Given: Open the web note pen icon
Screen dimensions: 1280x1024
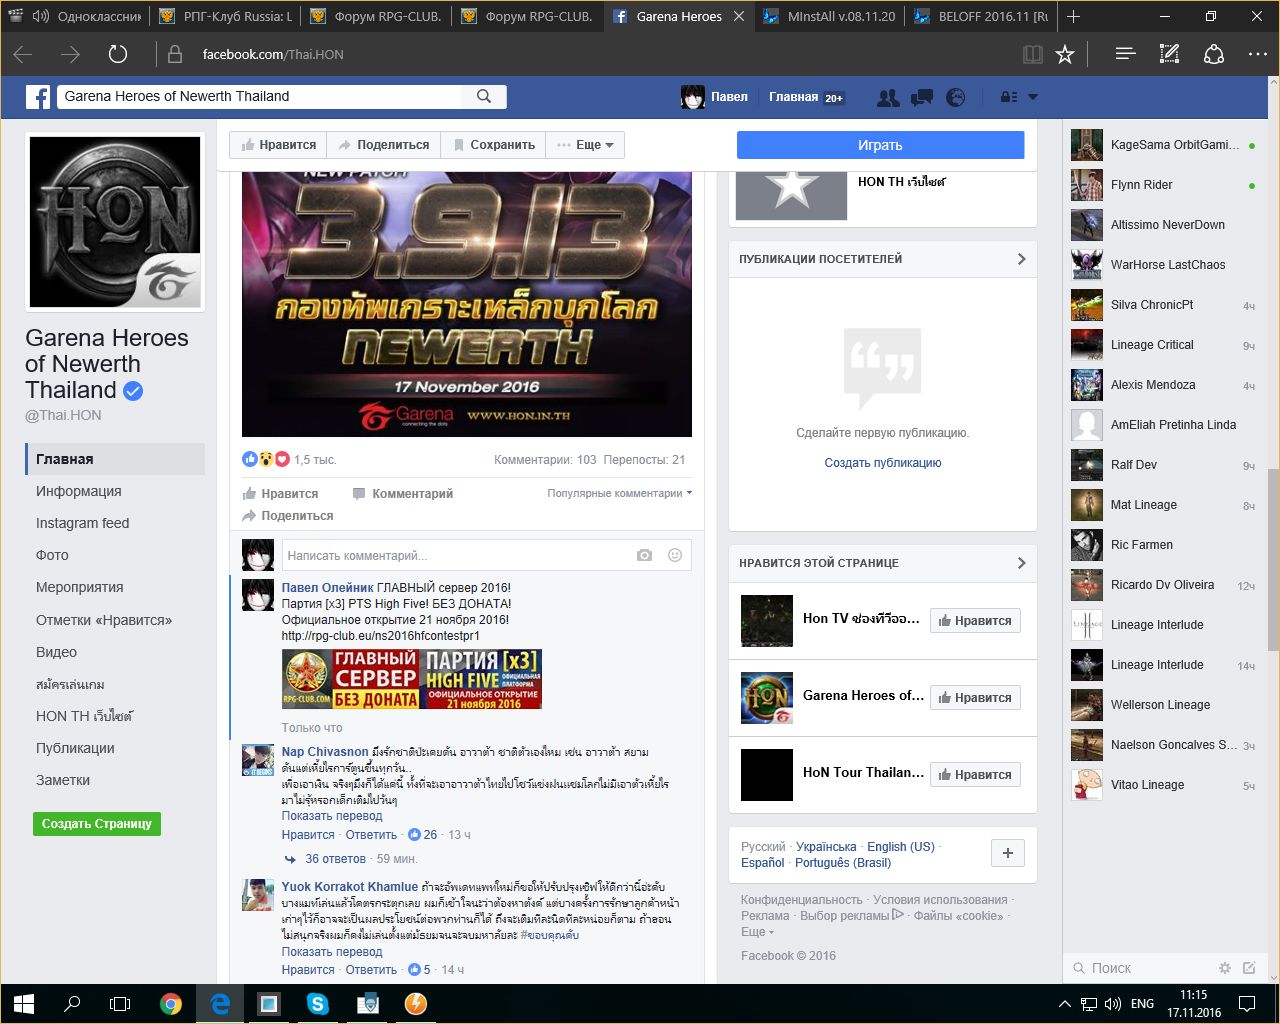Looking at the screenshot, I should [x=1169, y=54].
